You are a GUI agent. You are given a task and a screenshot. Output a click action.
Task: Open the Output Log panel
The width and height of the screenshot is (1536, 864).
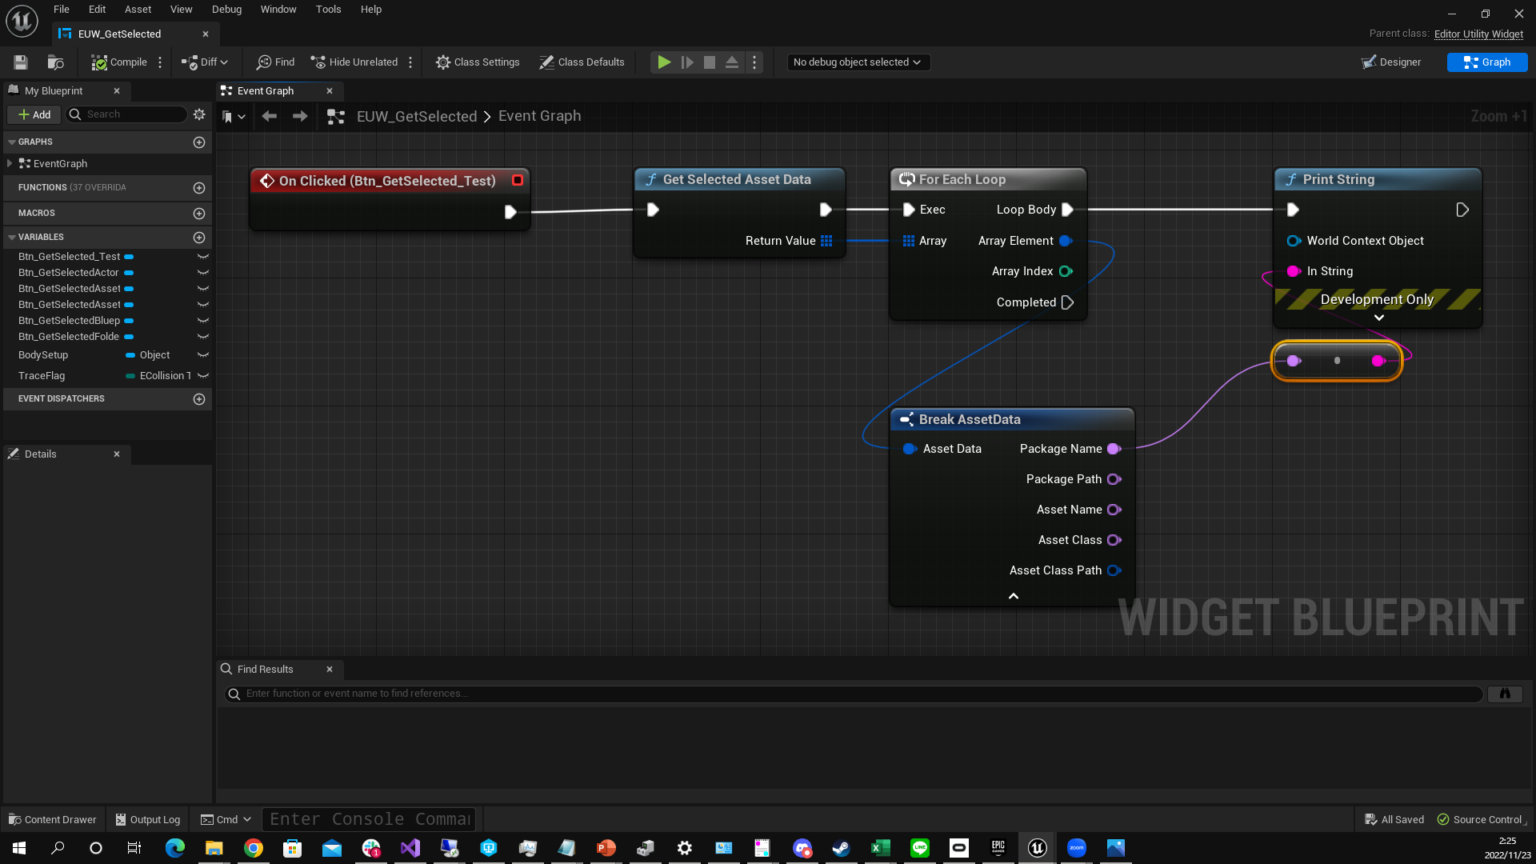147,819
